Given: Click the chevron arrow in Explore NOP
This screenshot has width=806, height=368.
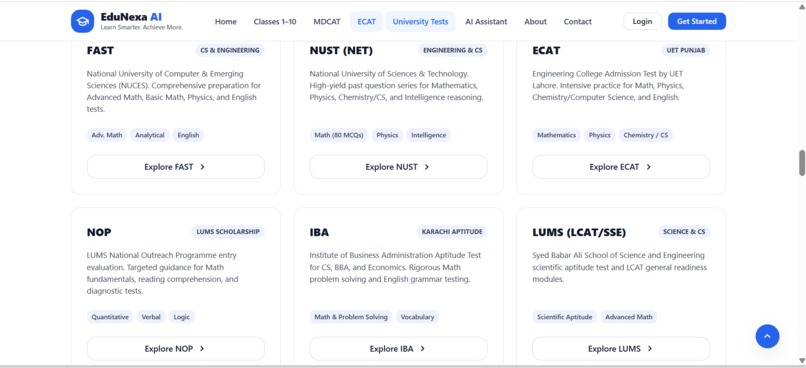Looking at the screenshot, I should pos(202,348).
